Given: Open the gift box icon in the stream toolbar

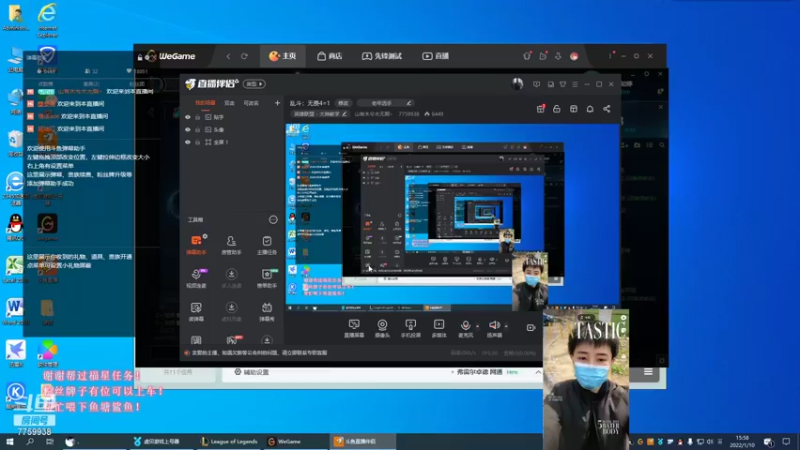Looking at the screenshot, I should click(x=540, y=109).
